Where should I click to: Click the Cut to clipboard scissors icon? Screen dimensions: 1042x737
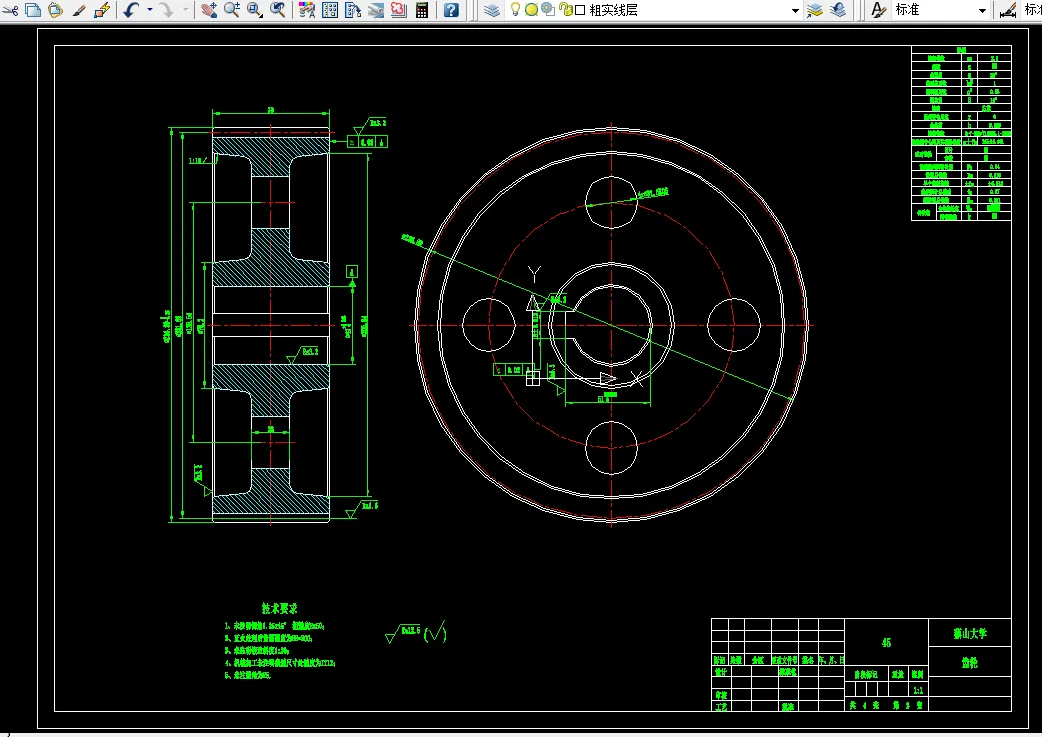click(11, 10)
